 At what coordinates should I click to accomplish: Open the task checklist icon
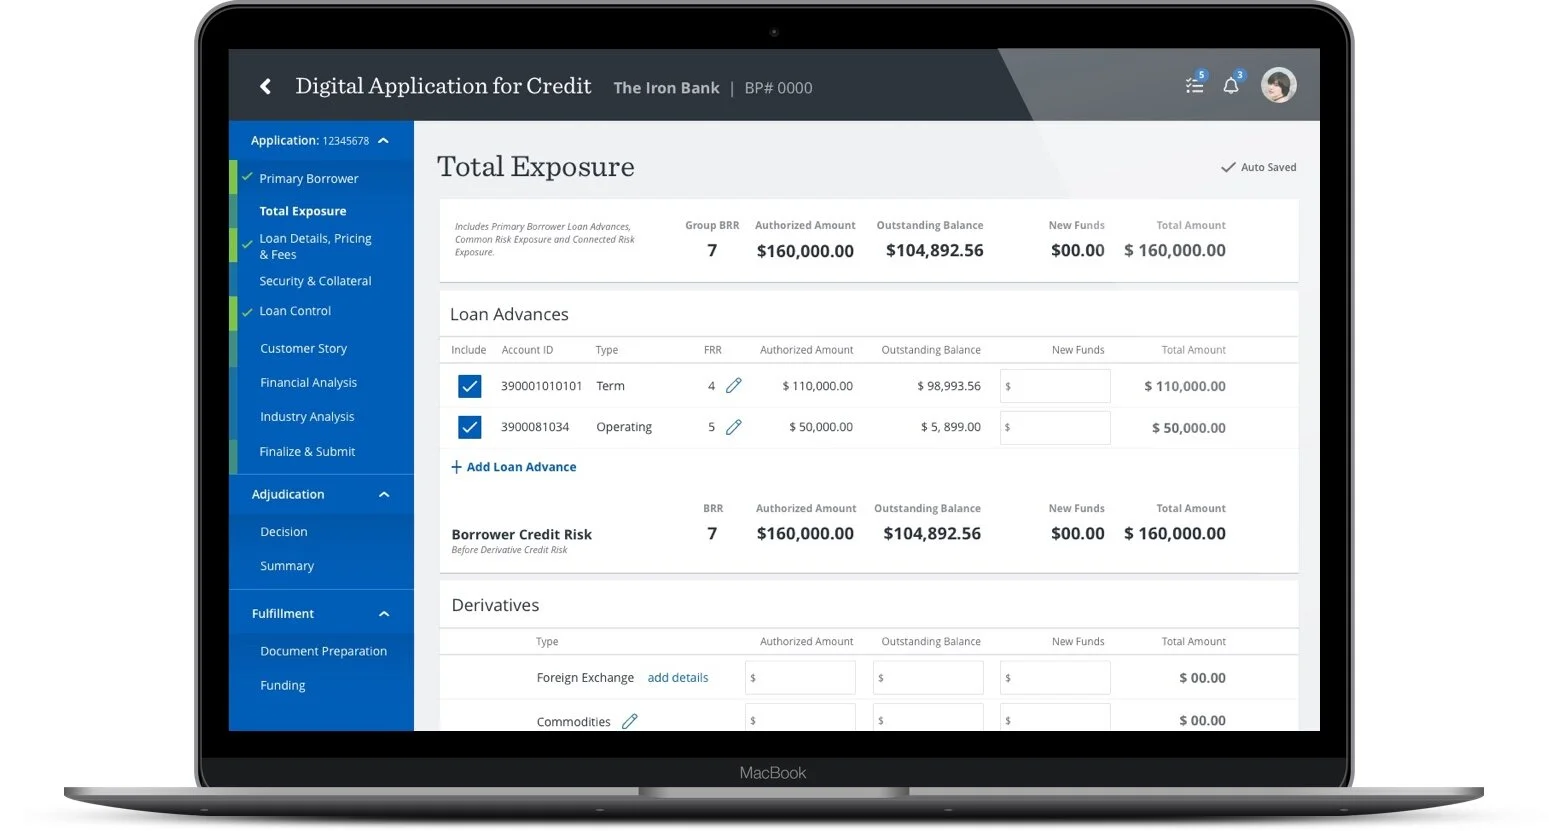pyautogui.click(x=1195, y=84)
